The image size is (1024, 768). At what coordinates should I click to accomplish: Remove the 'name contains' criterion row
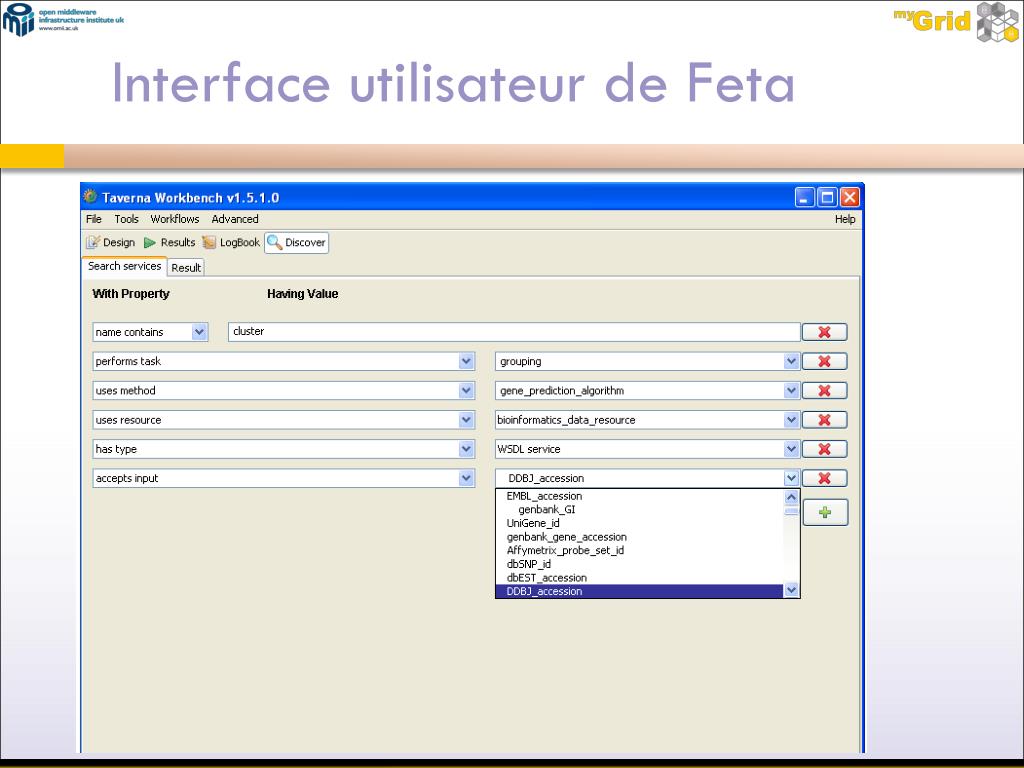pyautogui.click(x=824, y=332)
